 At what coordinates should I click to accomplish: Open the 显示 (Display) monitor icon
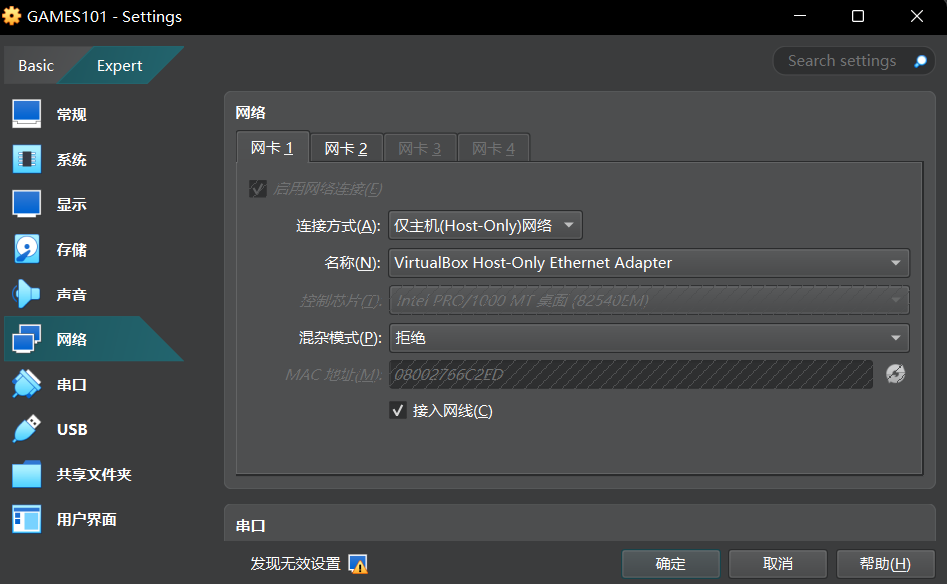coord(26,204)
